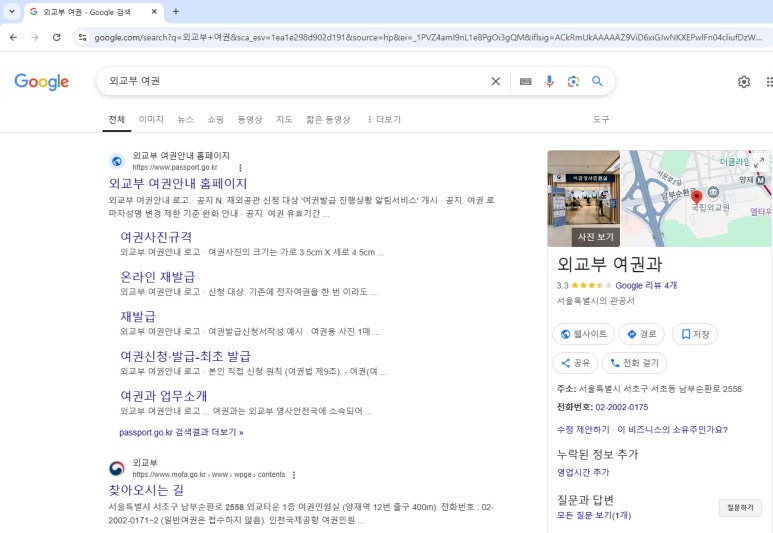Get directions with 경로 button
The width and height of the screenshot is (773, 533).
coord(642,334)
